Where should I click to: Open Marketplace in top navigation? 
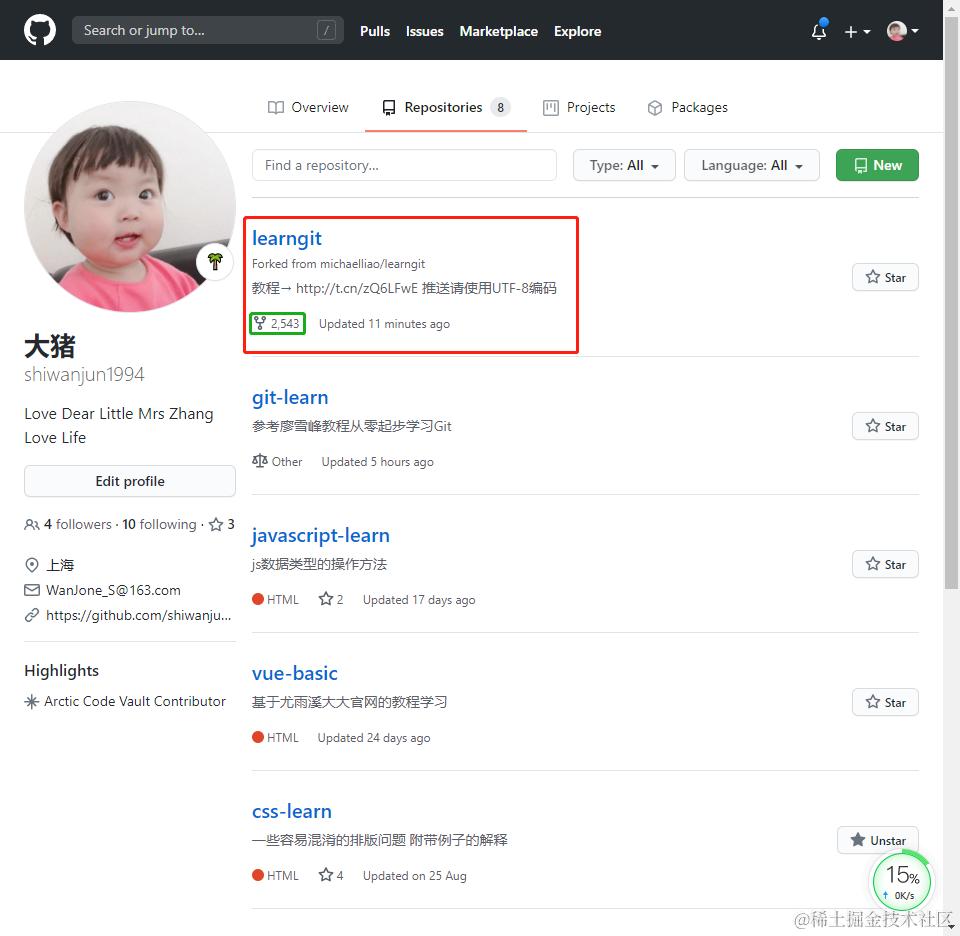coord(498,31)
